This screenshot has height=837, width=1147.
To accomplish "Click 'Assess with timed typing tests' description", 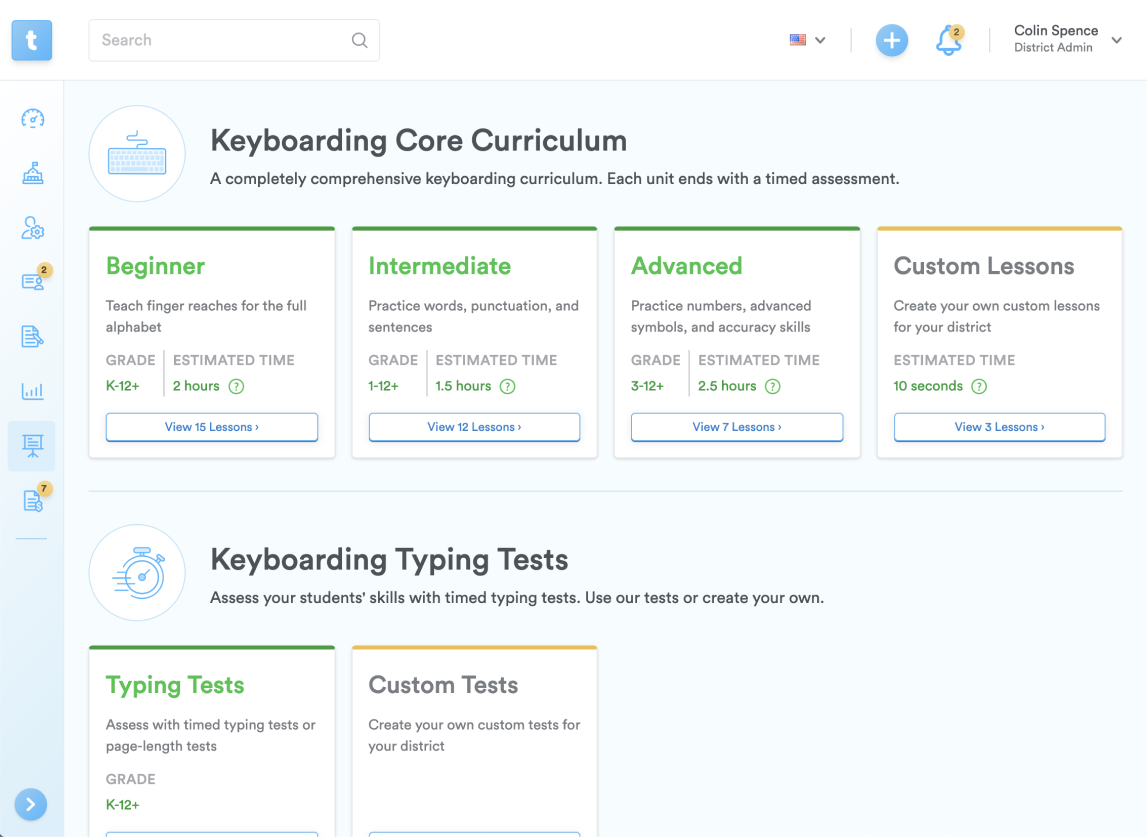I will [x=211, y=735].
